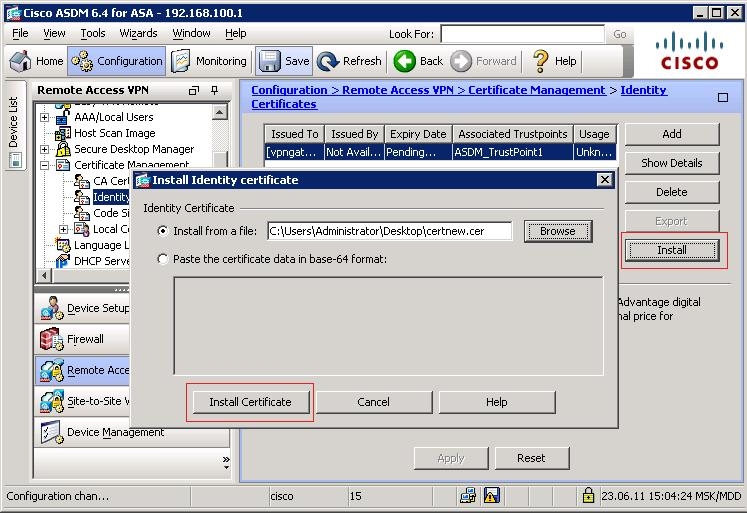Open the Device Management section
The width and height of the screenshot is (747, 513).
(x=132, y=433)
